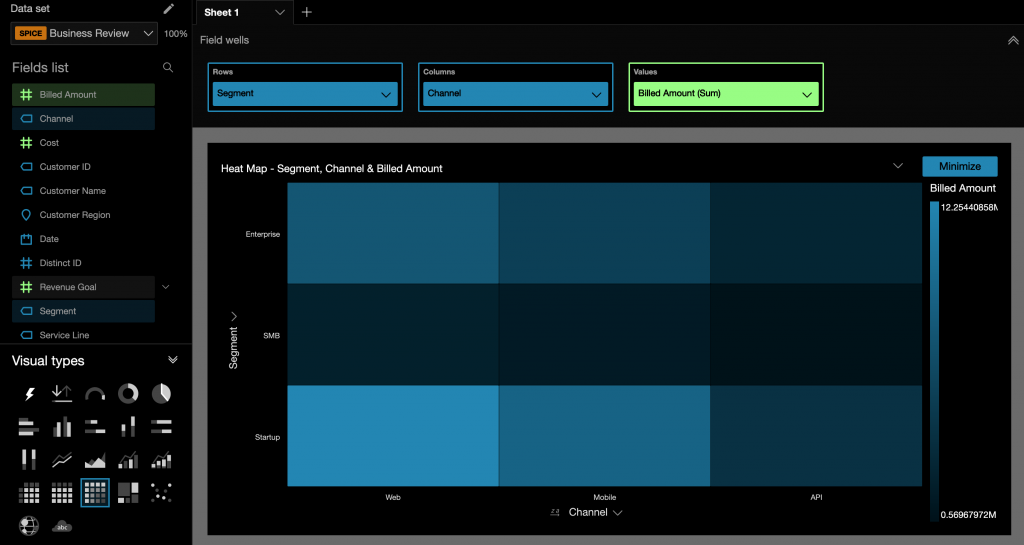Collapse the Field wells section
This screenshot has width=1024, height=545.
tap(1013, 40)
